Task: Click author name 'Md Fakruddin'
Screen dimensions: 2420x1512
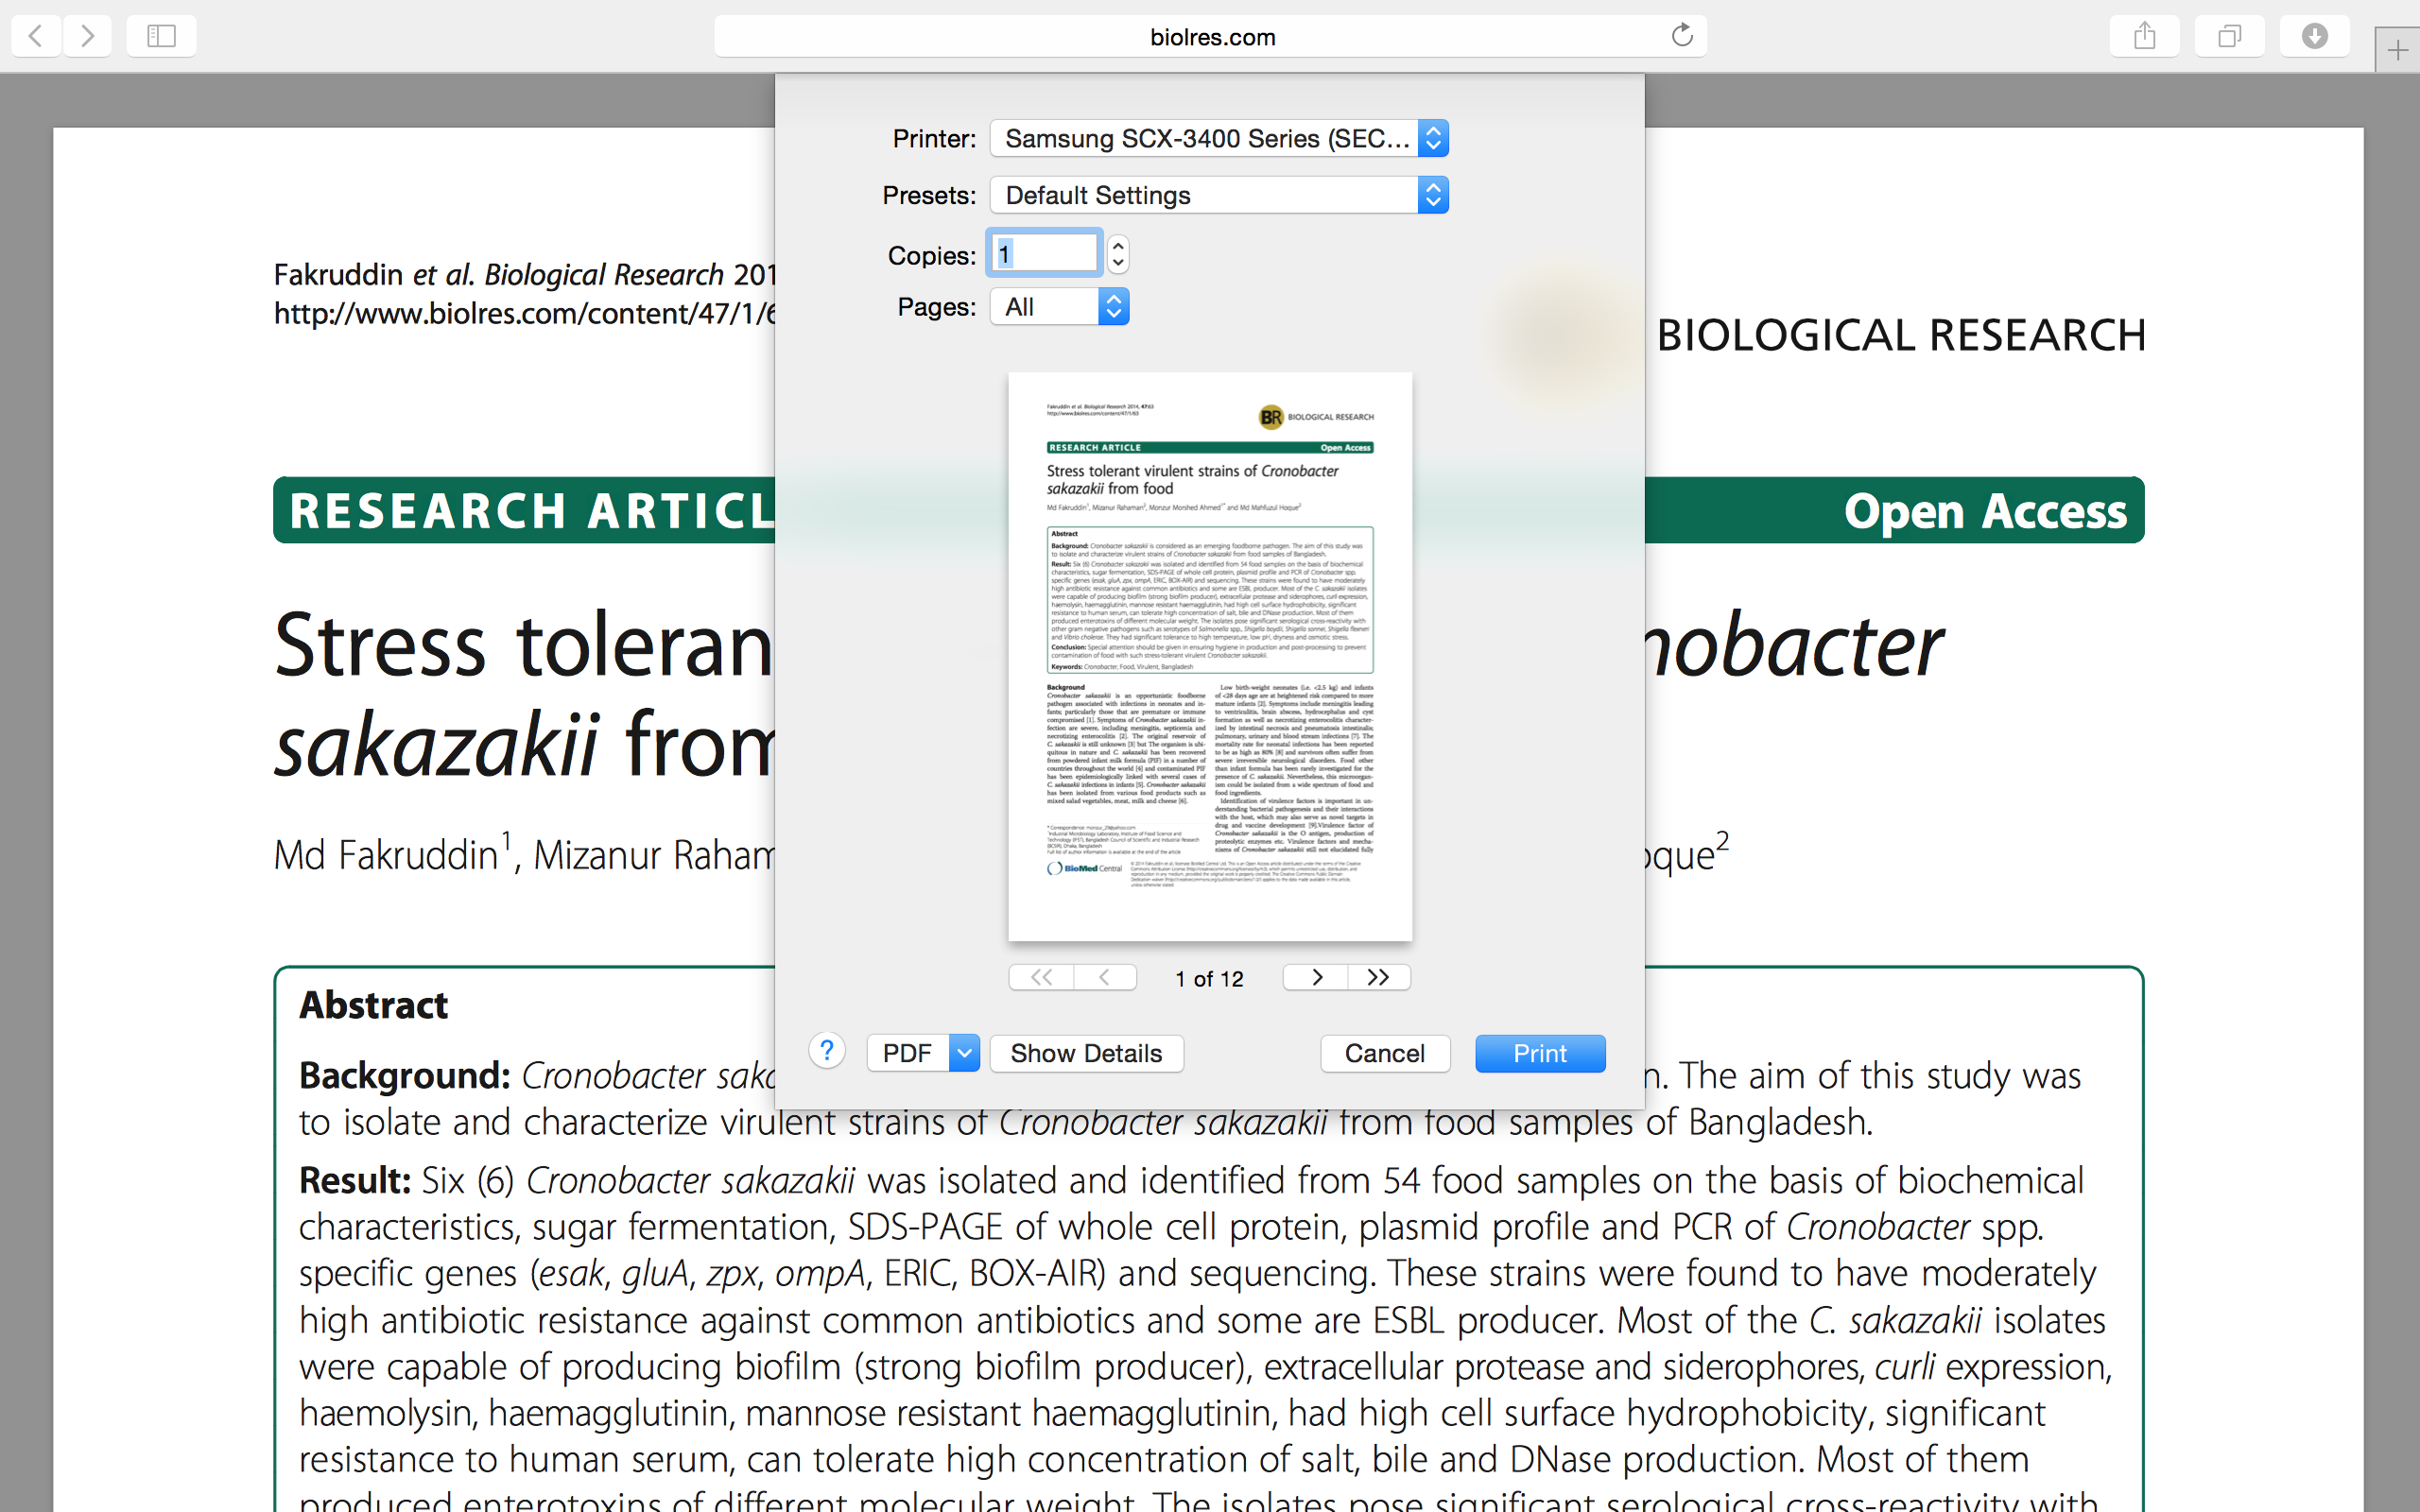Action: [x=386, y=855]
